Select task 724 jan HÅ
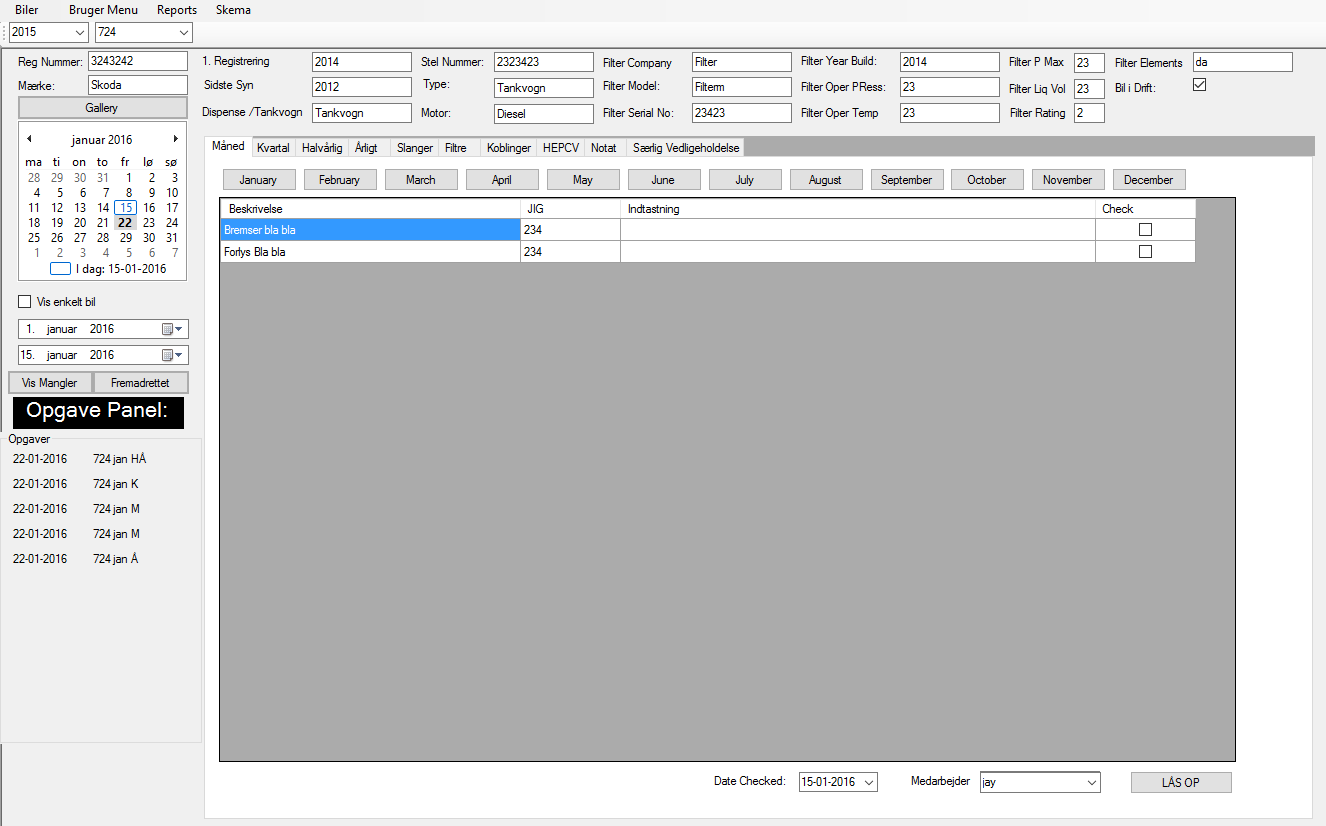The width and height of the screenshot is (1326, 826). 119,459
